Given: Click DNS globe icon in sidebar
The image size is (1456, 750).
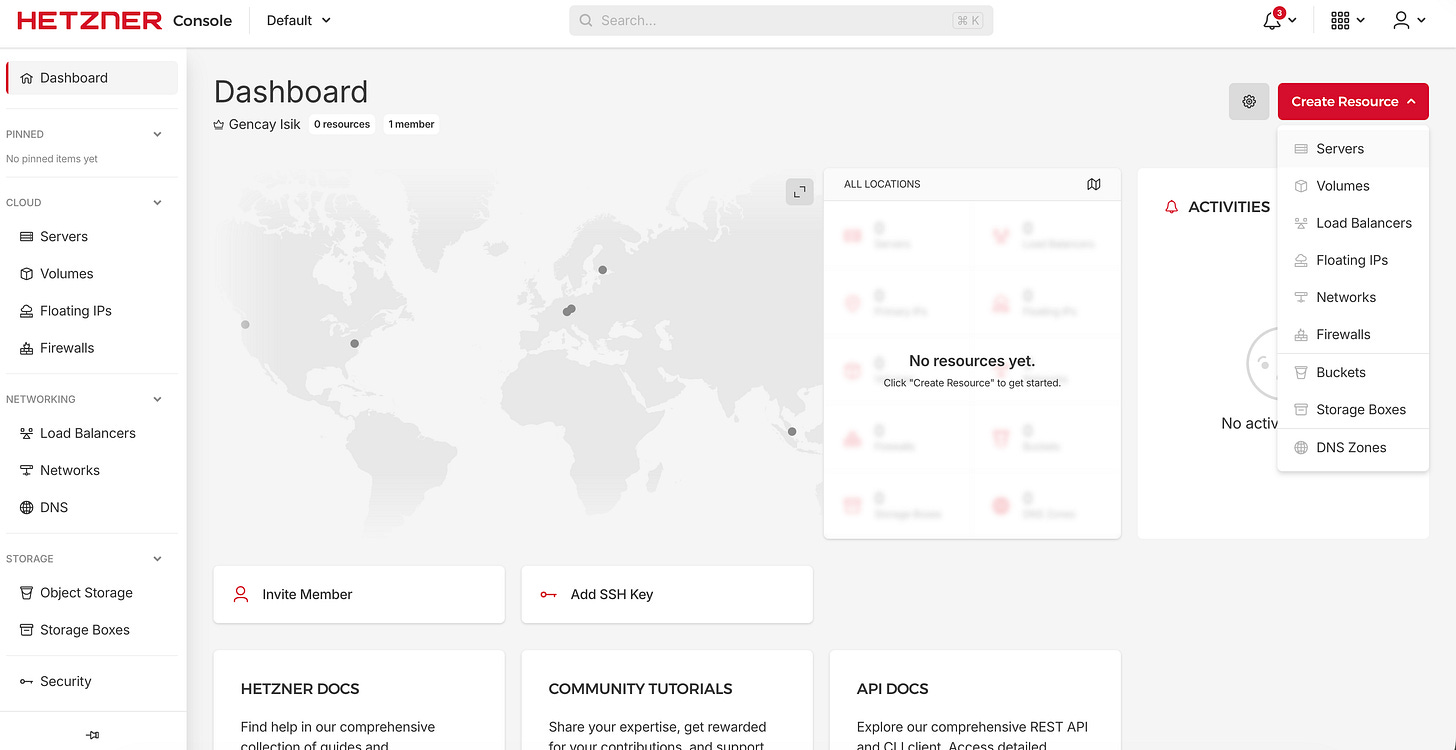Looking at the screenshot, I should [x=27, y=507].
